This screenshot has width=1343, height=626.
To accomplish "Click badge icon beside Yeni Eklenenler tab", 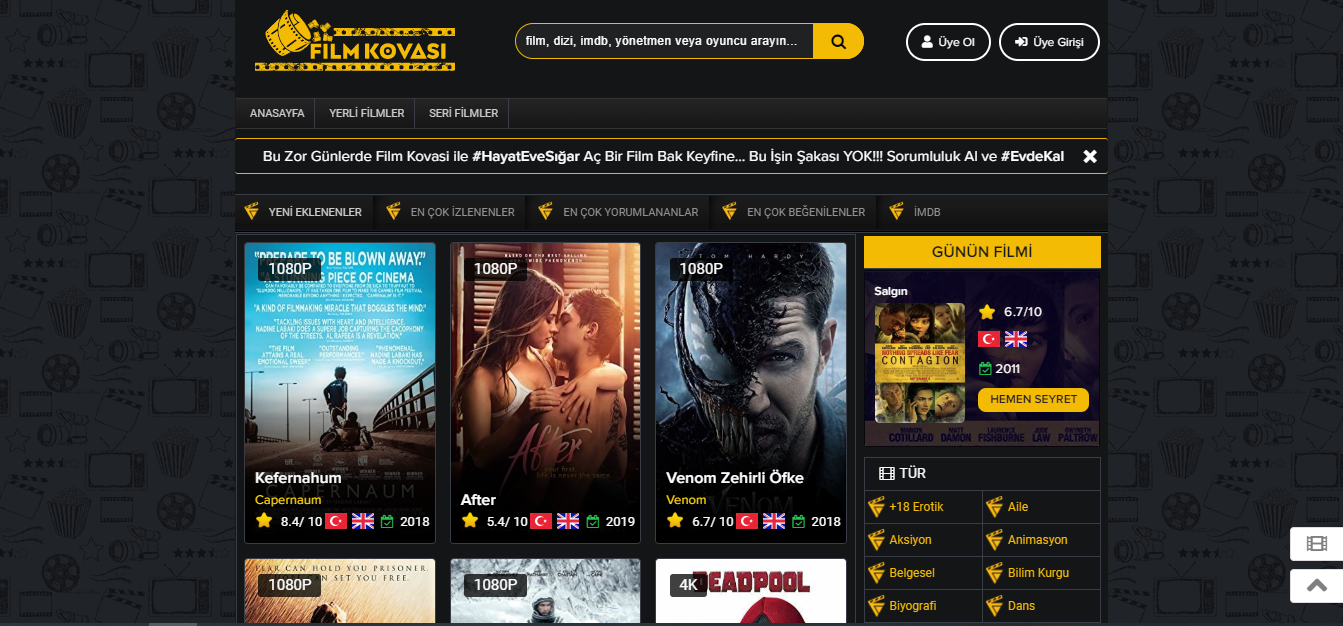I will 252,212.
